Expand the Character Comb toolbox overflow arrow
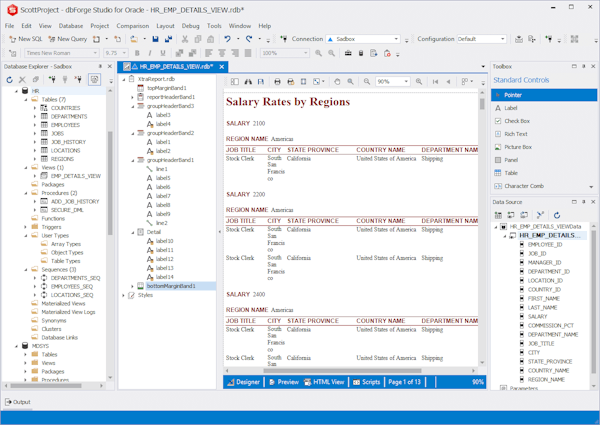Image resolution: width=600 pixels, height=425 pixels. [x=592, y=187]
